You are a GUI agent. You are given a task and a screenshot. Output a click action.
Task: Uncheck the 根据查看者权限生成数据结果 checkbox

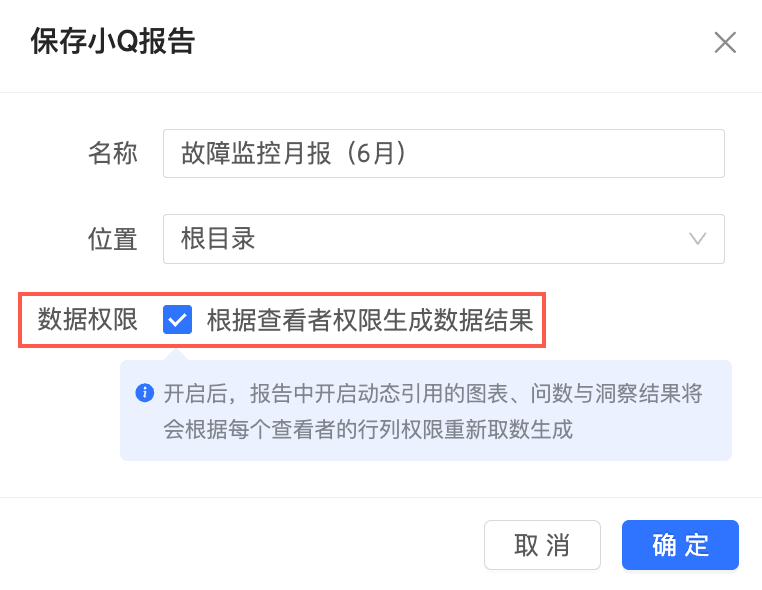click(x=178, y=320)
